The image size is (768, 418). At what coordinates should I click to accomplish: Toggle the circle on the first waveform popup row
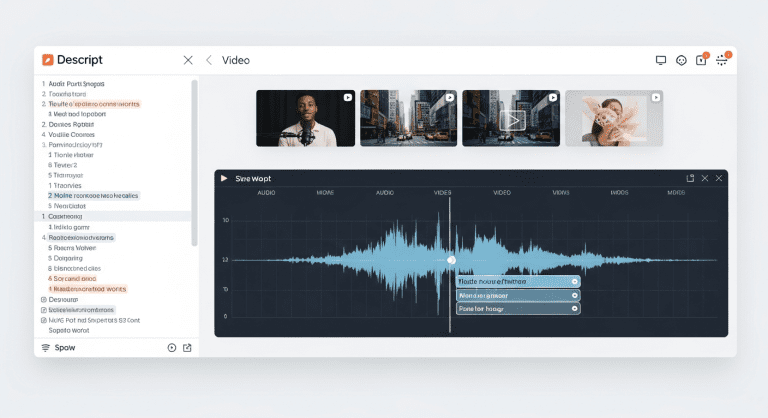click(x=574, y=282)
